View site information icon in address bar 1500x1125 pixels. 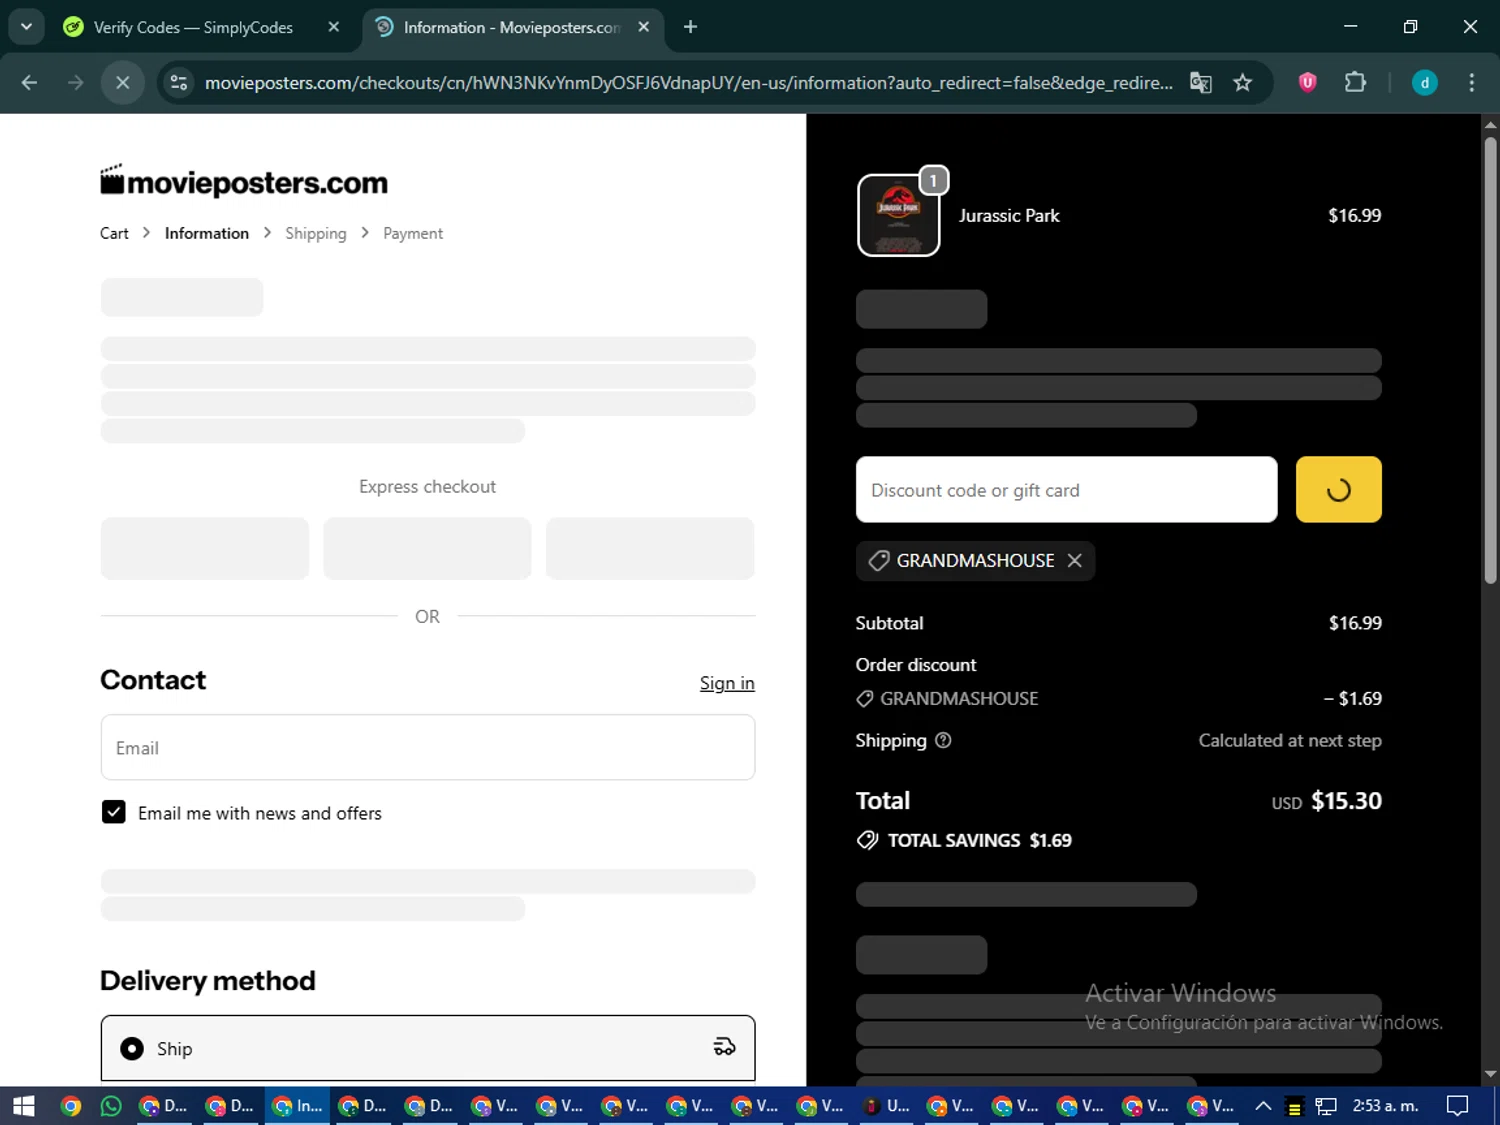179,83
